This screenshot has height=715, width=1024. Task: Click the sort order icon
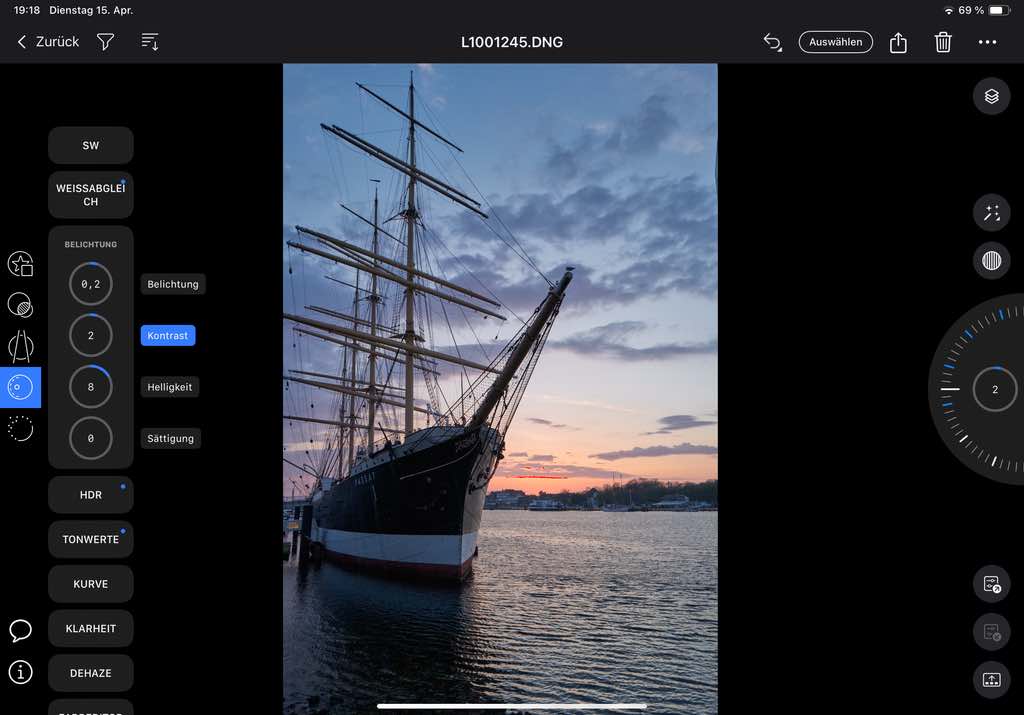150,42
